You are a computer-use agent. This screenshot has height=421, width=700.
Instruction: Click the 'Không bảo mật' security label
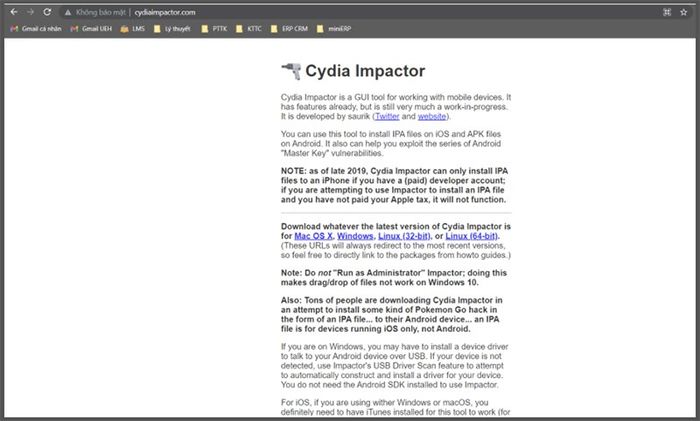point(101,13)
